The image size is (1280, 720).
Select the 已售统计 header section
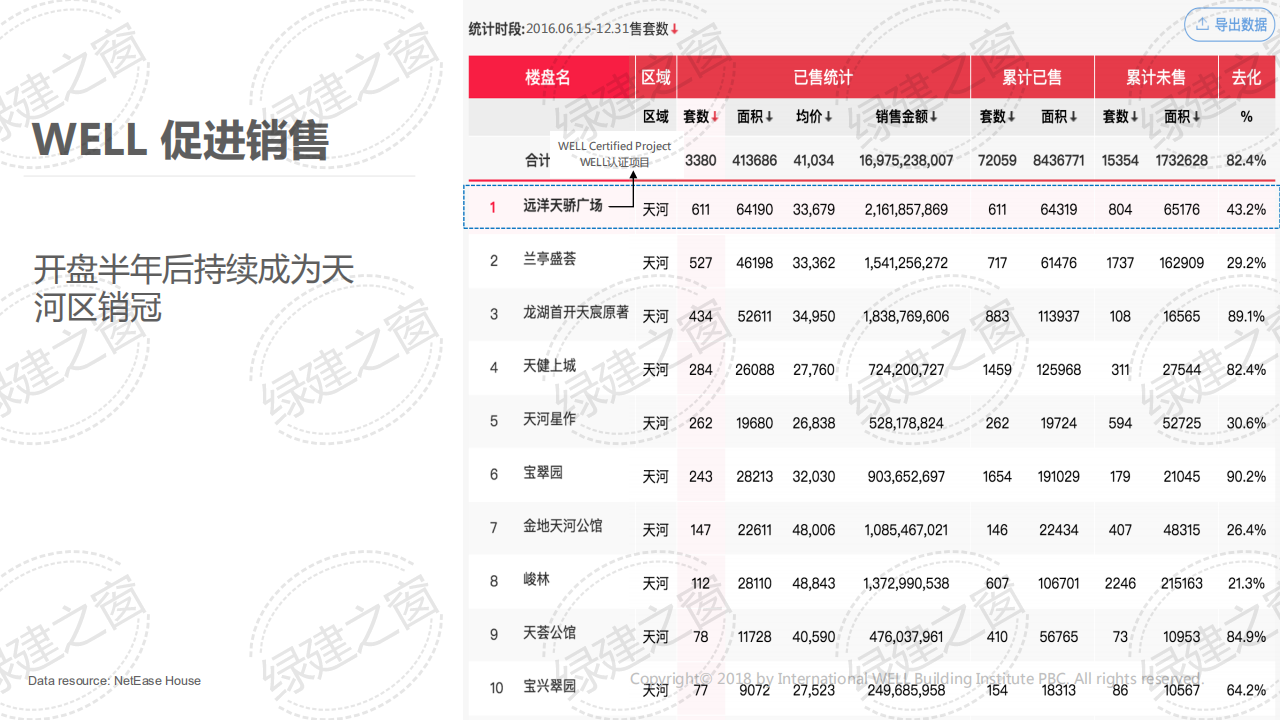[x=821, y=77]
